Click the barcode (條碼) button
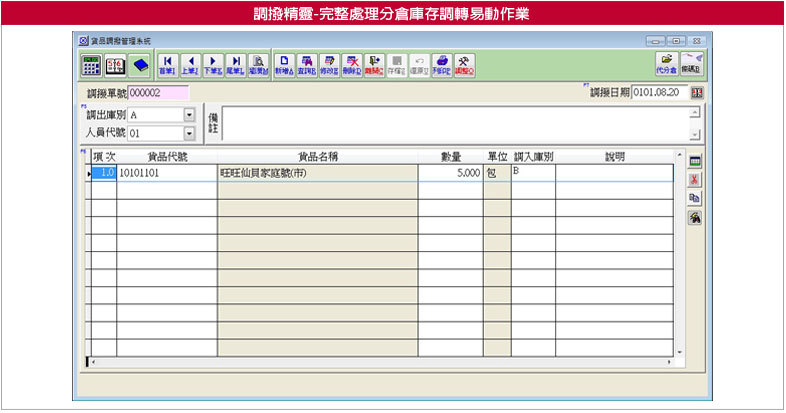This screenshot has height=413, width=786. tap(692, 64)
